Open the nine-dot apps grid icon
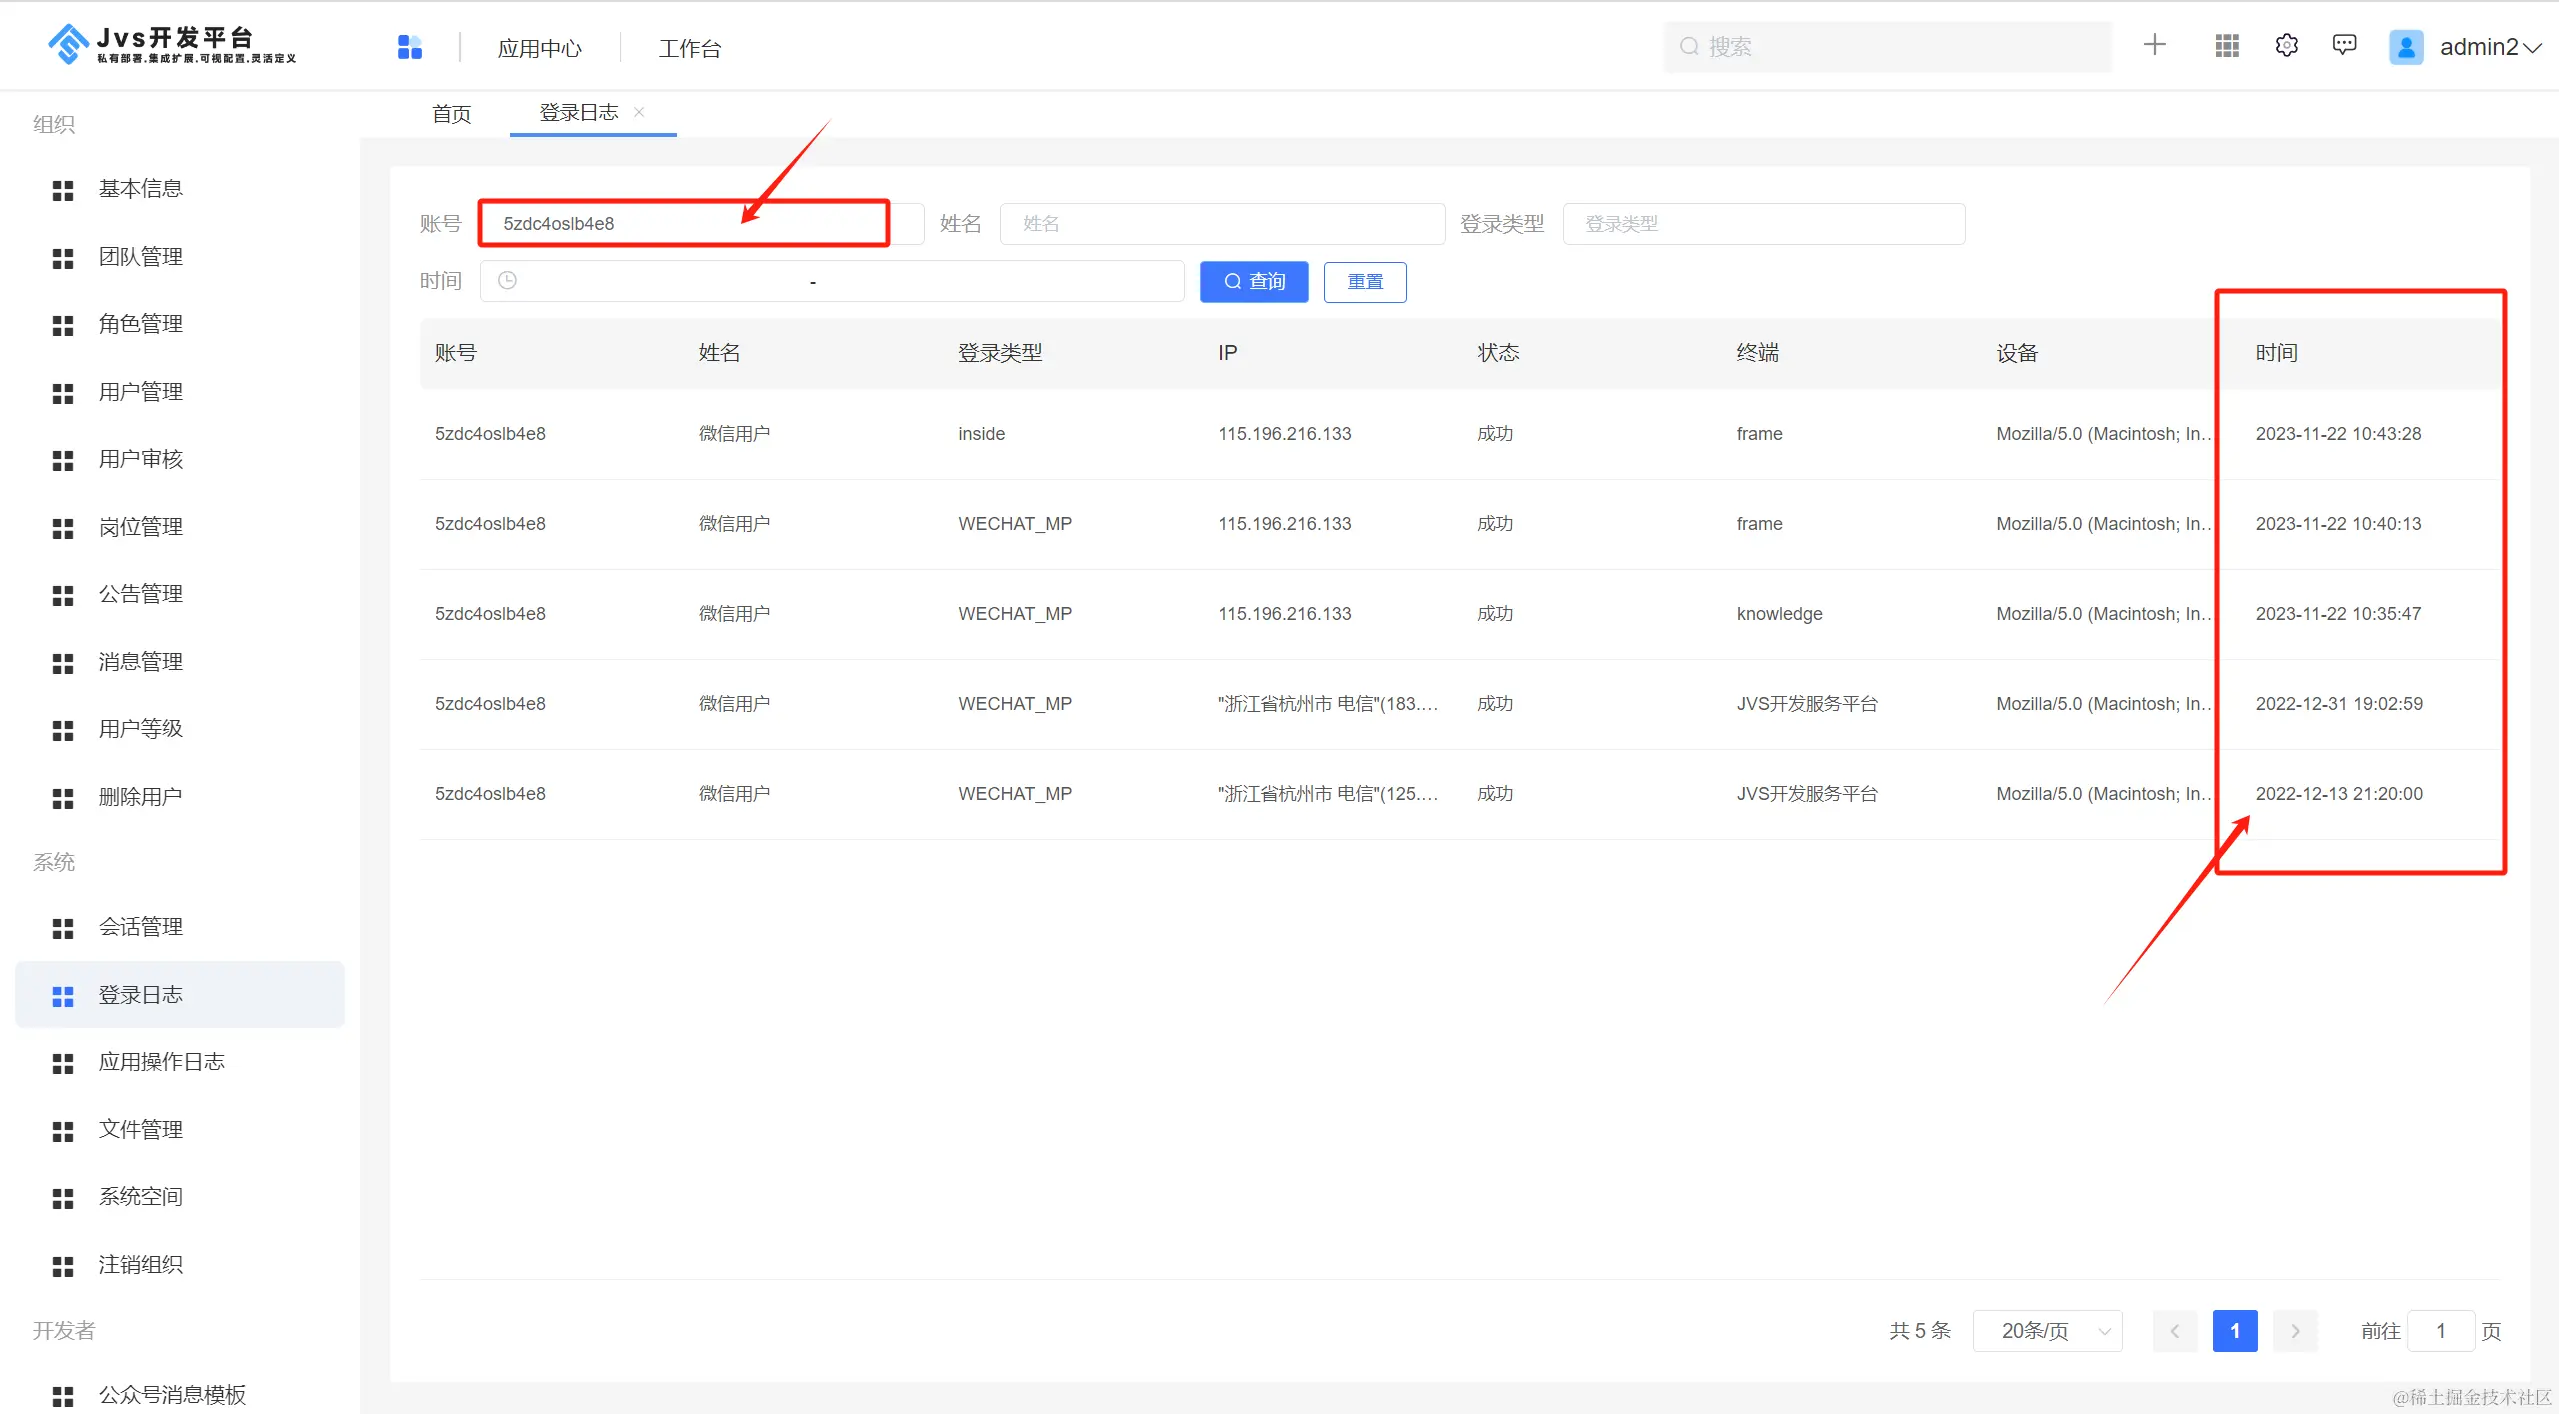 [x=2226, y=46]
